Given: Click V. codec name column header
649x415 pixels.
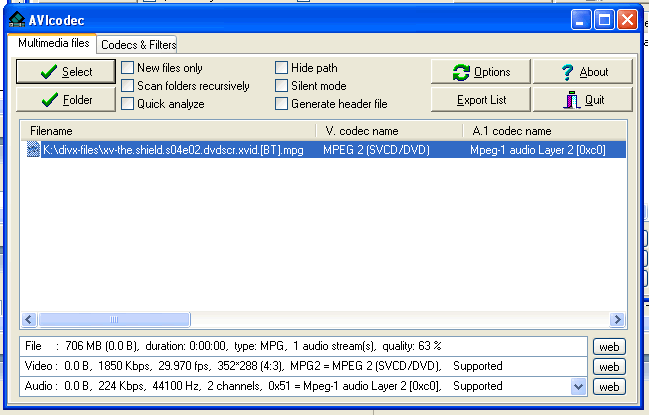Looking at the screenshot, I should (389, 131).
